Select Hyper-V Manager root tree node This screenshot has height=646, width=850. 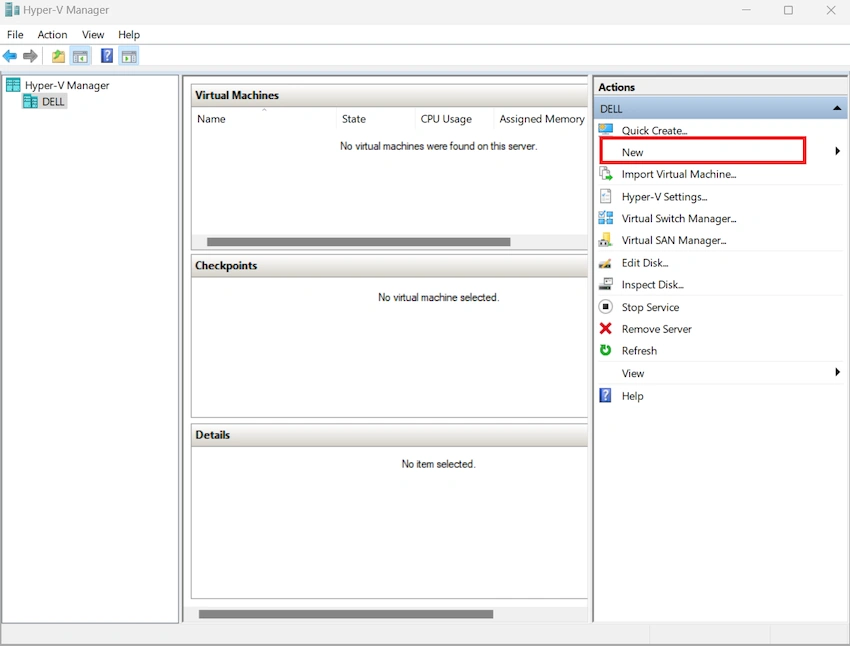[67, 85]
